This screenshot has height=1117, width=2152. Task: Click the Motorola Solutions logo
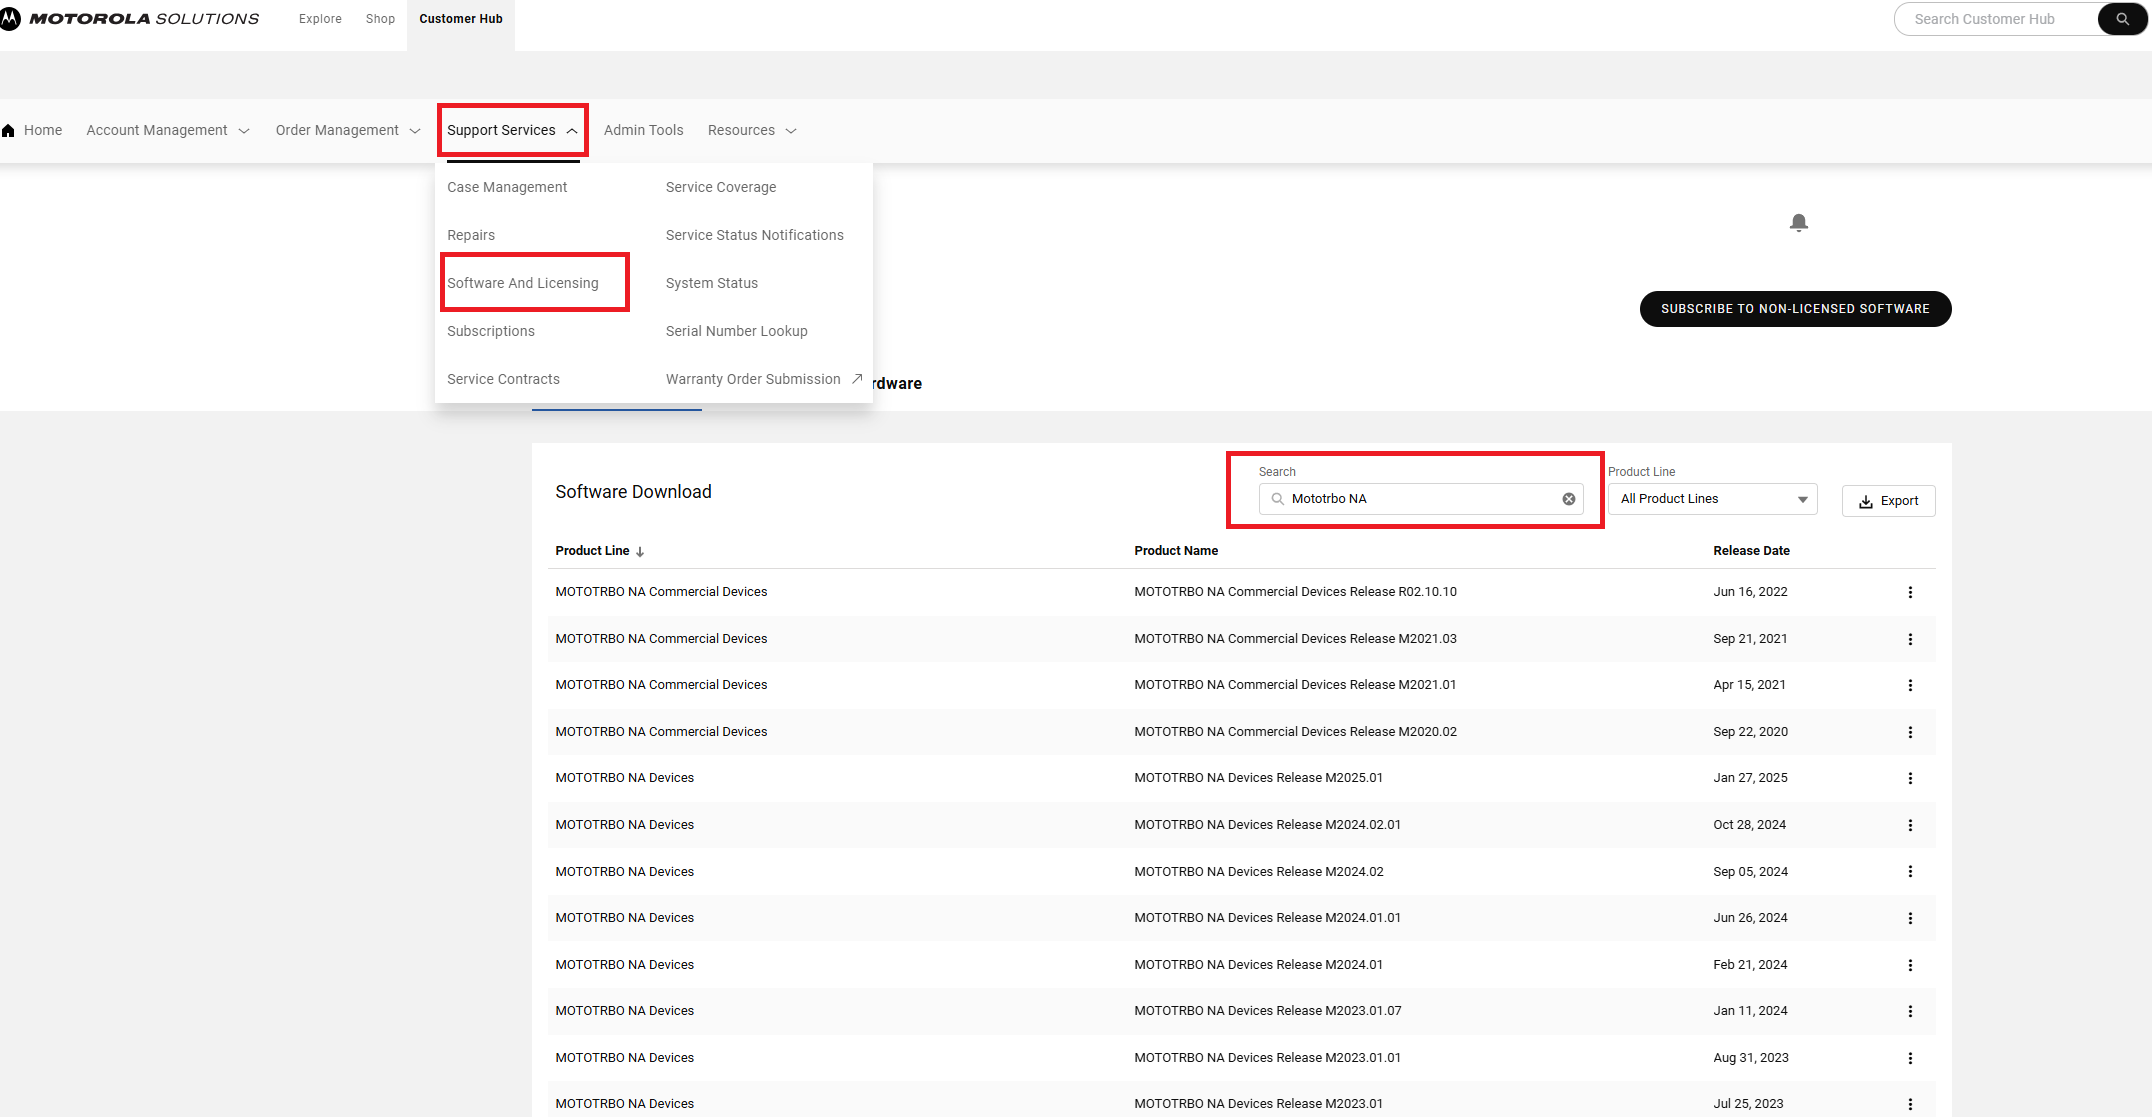pyautogui.click(x=130, y=18)
